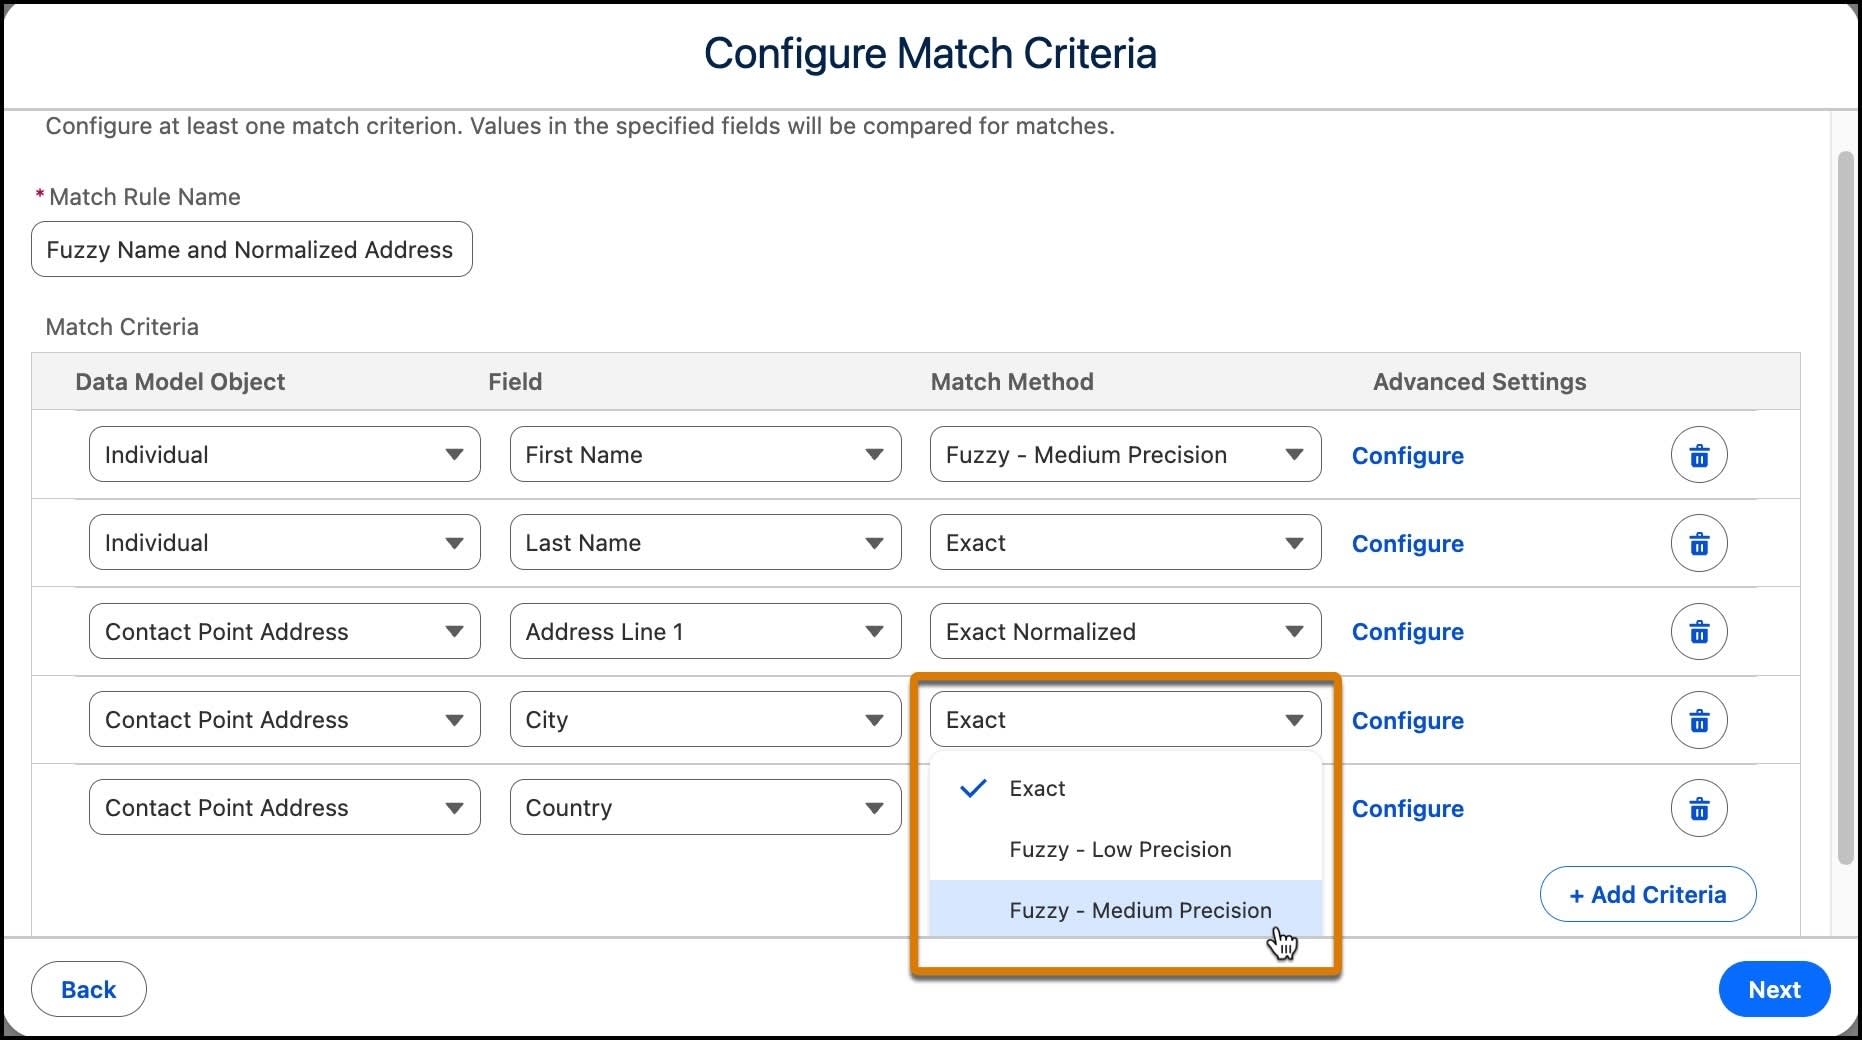
Task: Delete the City criteria row
Action: tap(1699, 720)
